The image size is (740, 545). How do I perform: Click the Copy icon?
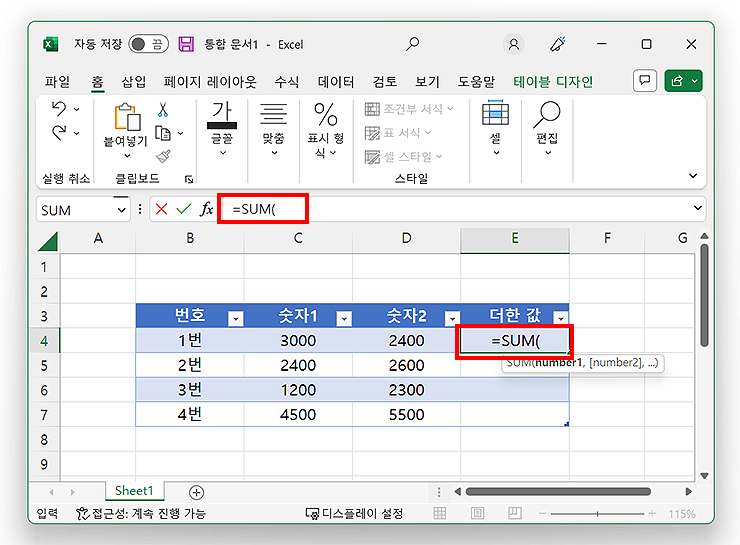[x=163, y=134]
